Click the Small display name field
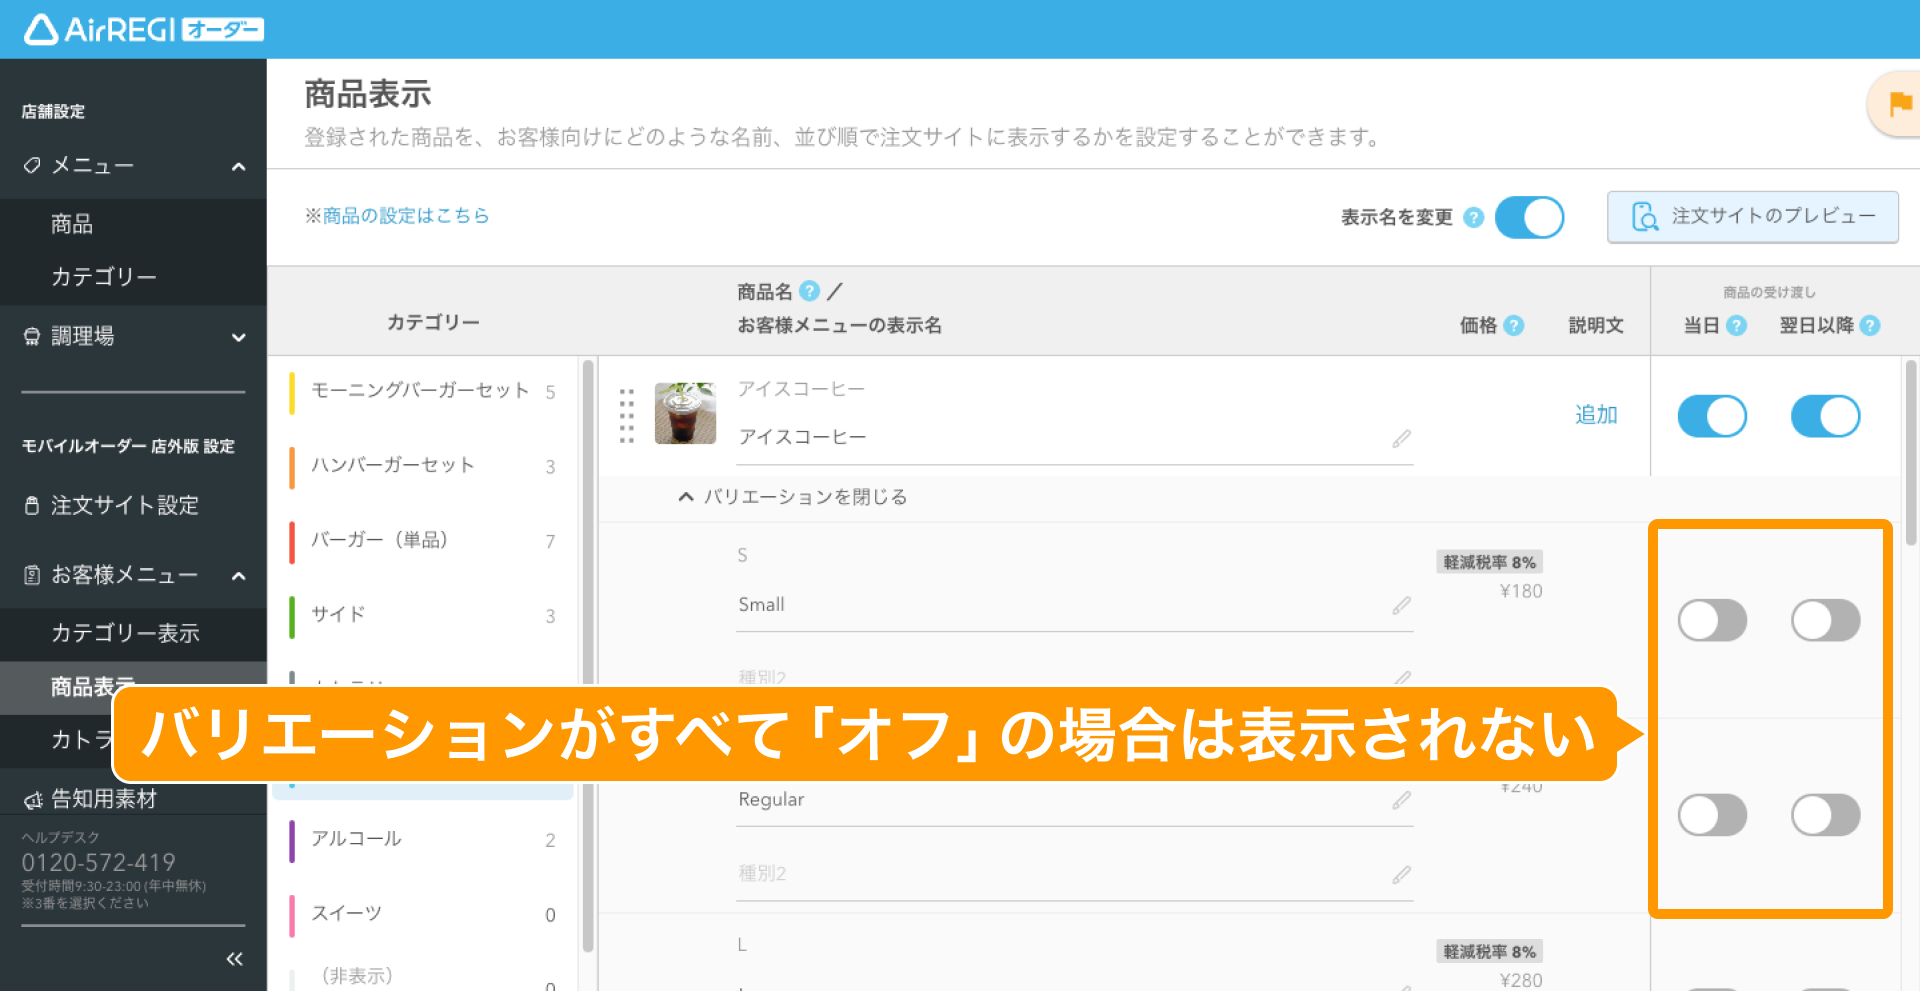This screenshot has height=991, width=1920. (x=1074, y=605)
